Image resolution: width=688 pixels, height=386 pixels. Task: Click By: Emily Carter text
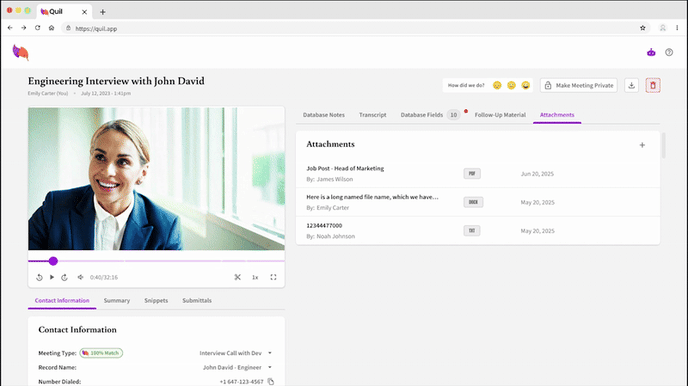(328, 208)
